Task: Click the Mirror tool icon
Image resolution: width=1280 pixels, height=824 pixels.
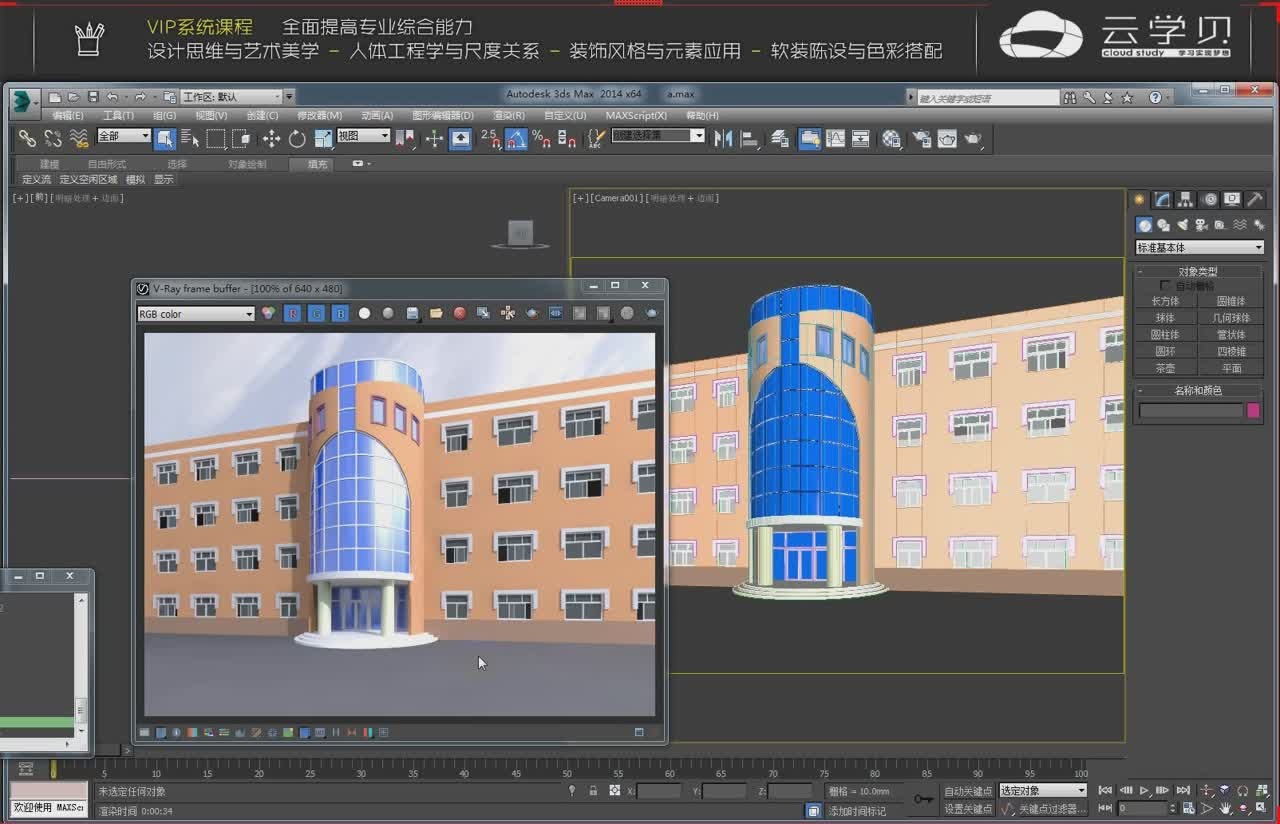Action: [x=723, y=139]
